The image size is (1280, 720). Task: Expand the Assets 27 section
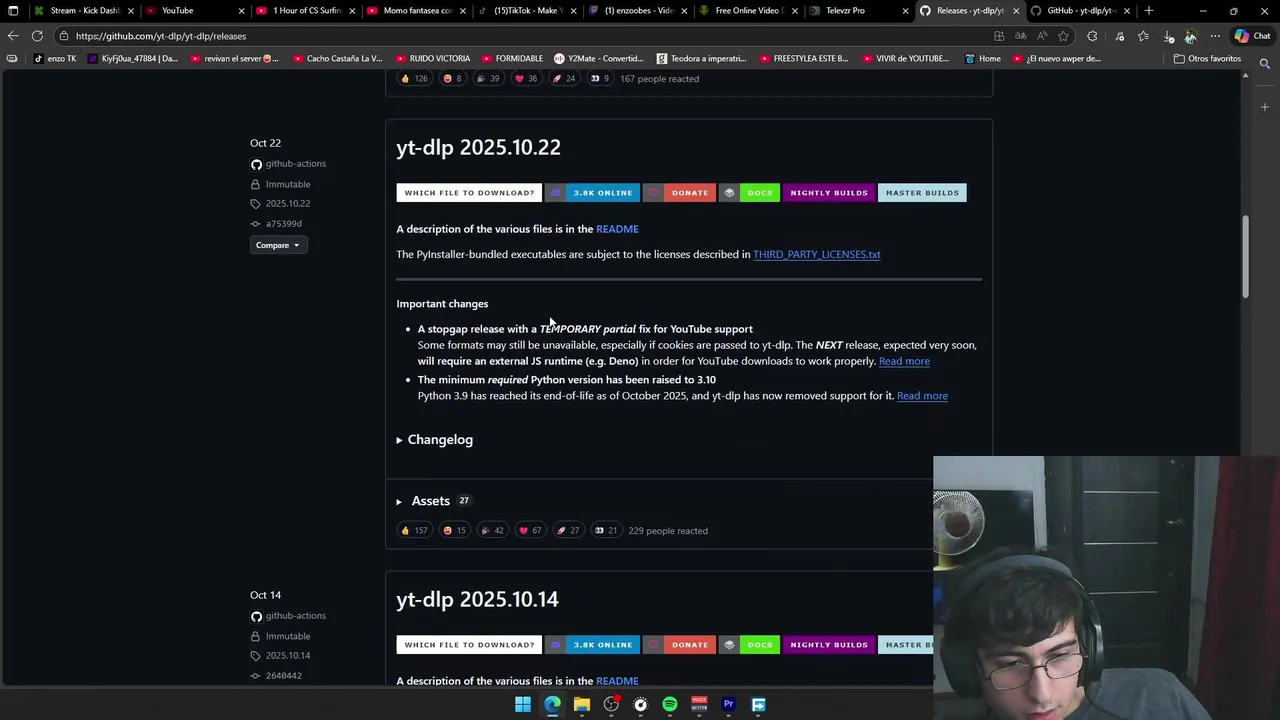432,501
